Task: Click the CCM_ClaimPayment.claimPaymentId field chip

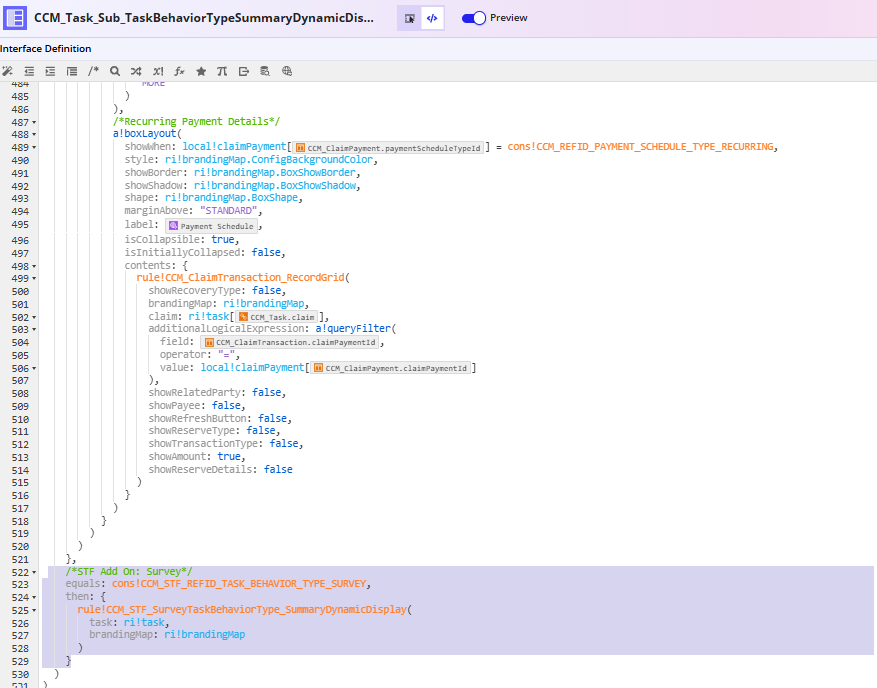Action: (390, 368)
